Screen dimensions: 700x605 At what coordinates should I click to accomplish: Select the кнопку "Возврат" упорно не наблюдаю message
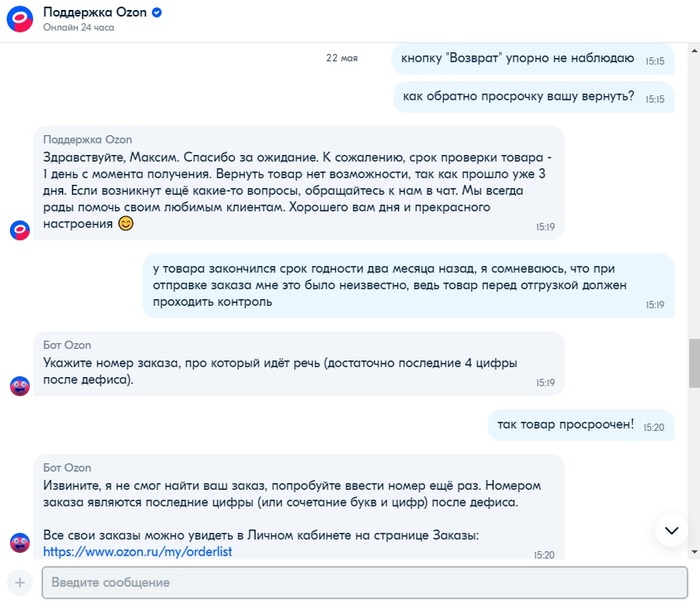point(517,59)
